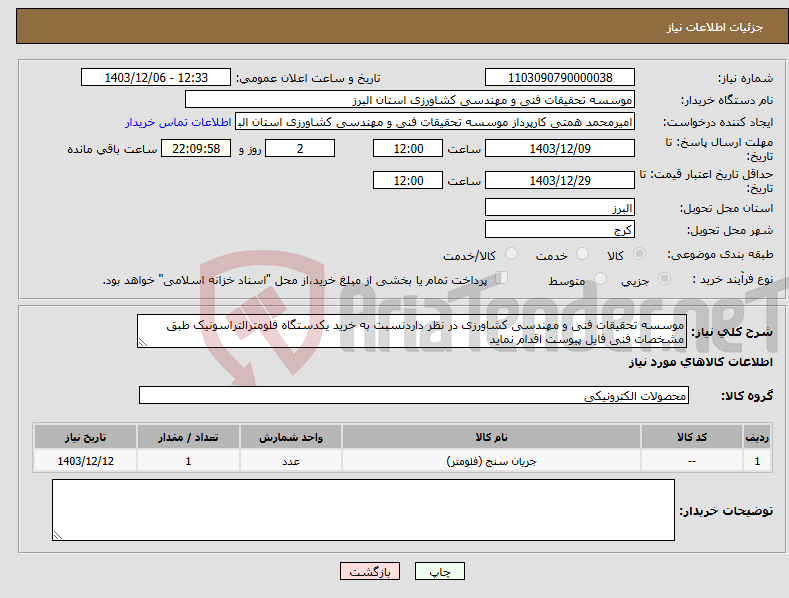Screen dimensions: 789x598
Task: Click the quantity cell in the item row
Action: point(188,461)
